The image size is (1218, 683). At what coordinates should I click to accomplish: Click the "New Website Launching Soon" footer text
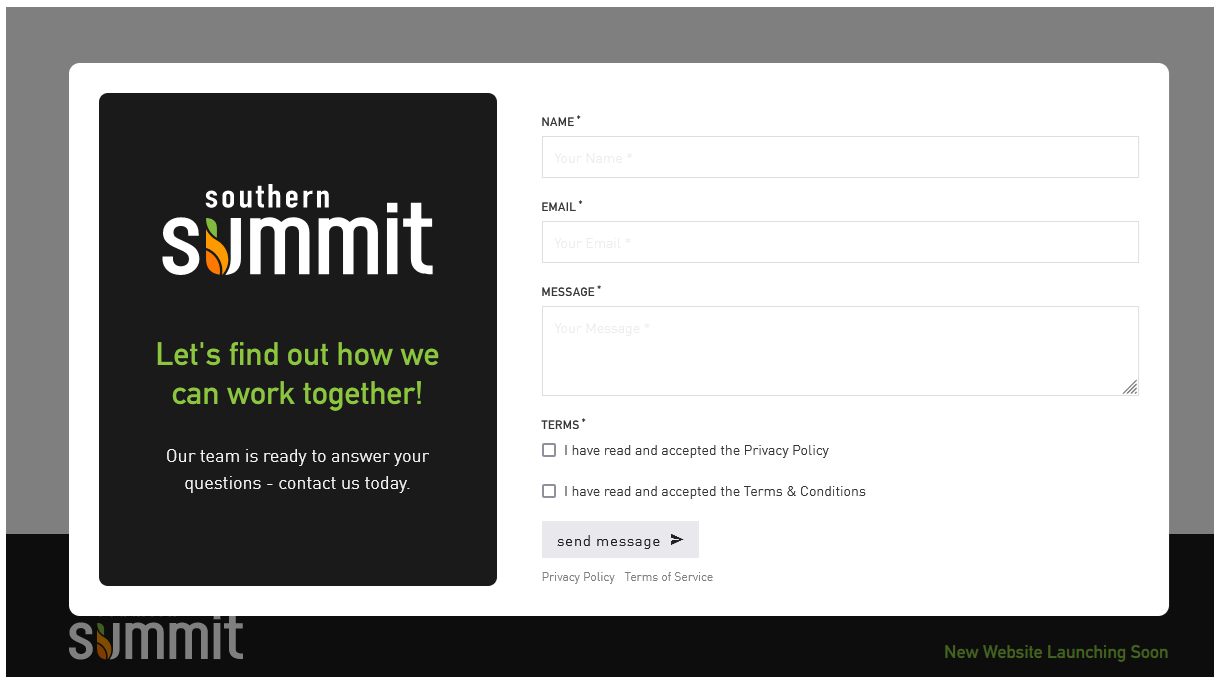(x=1055, y=652)
